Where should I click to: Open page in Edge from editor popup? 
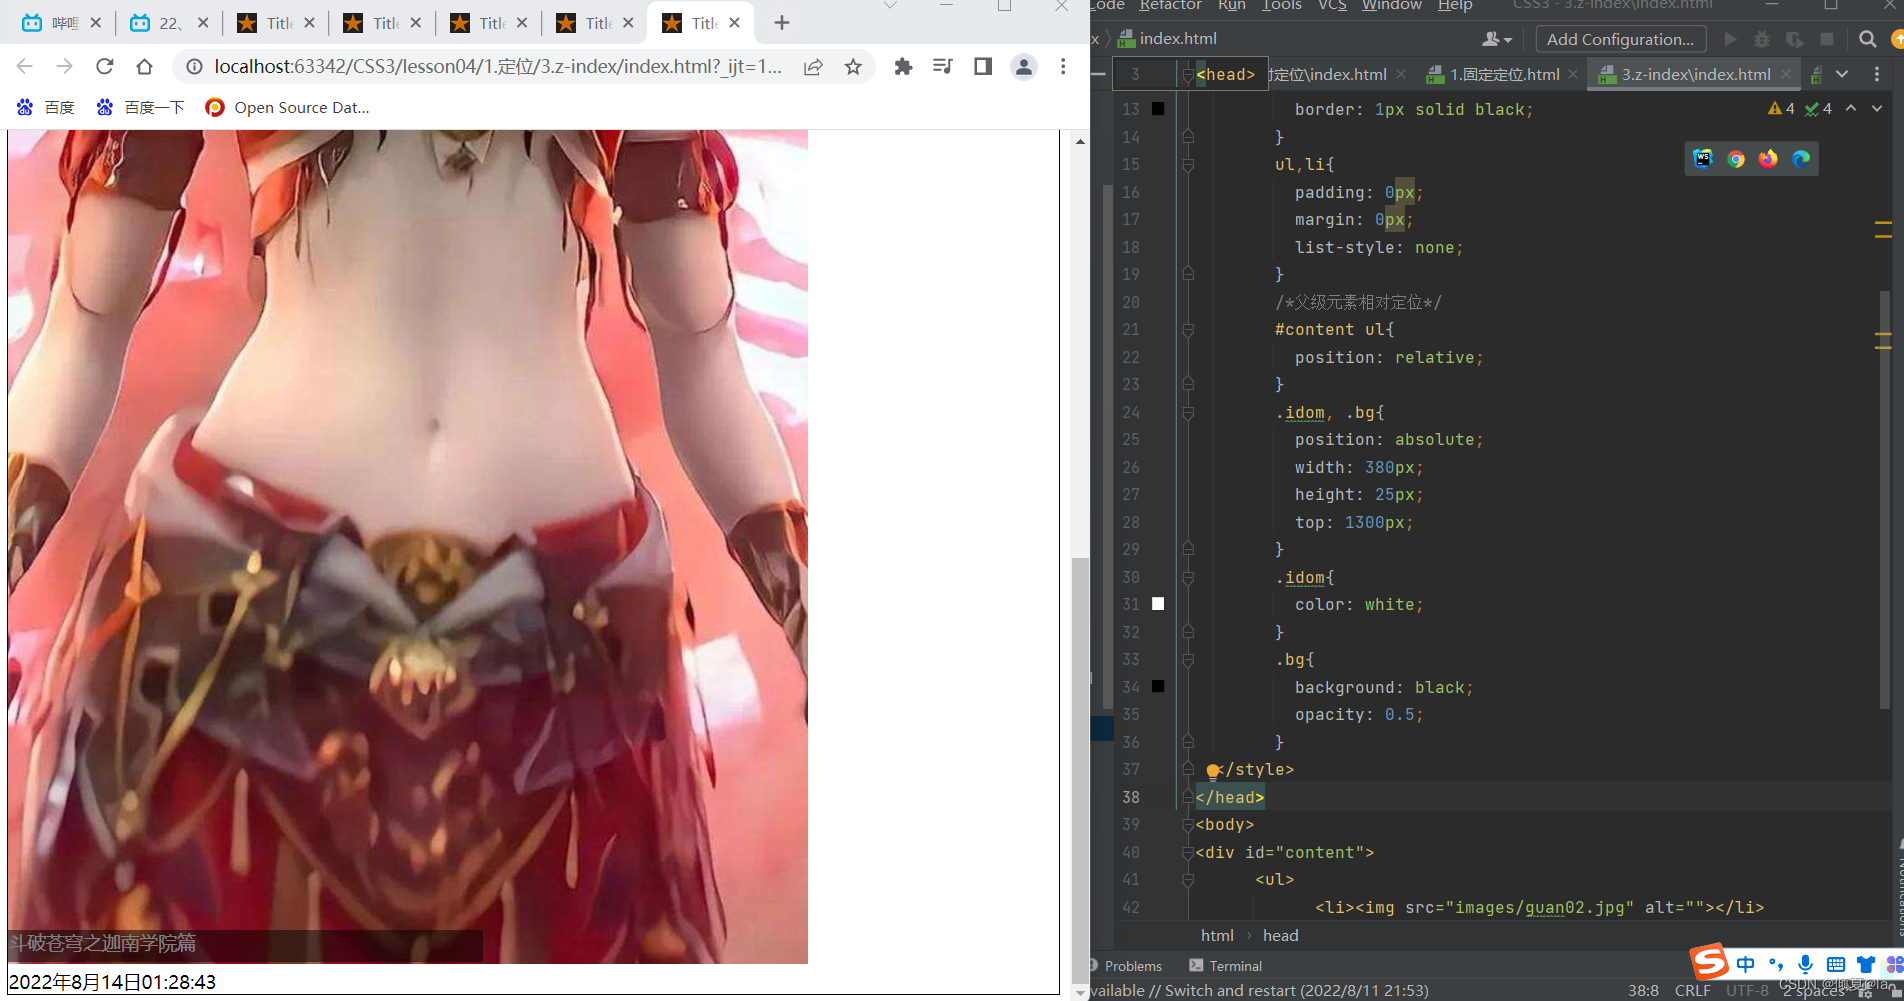pos(1801,158)
